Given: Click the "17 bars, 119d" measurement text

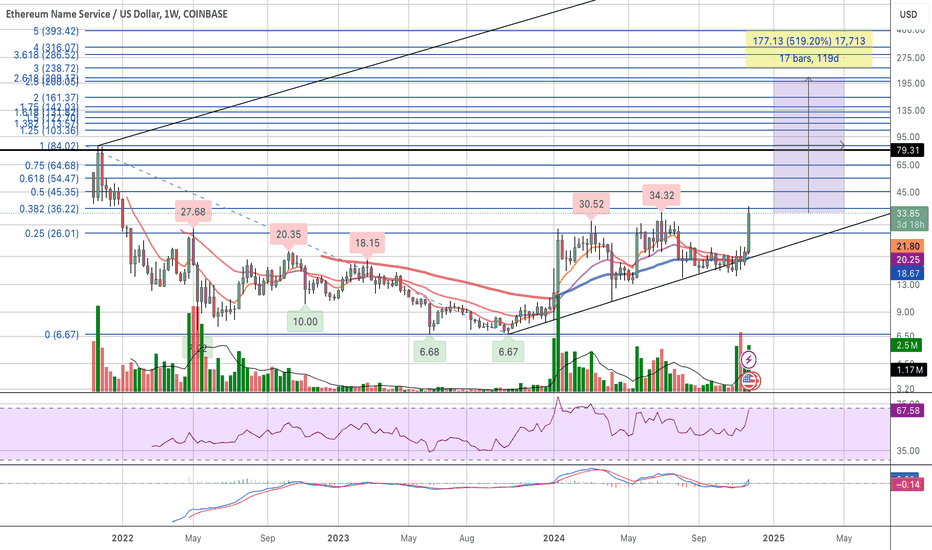Looking at the screenshot, I should coord(809,58).
